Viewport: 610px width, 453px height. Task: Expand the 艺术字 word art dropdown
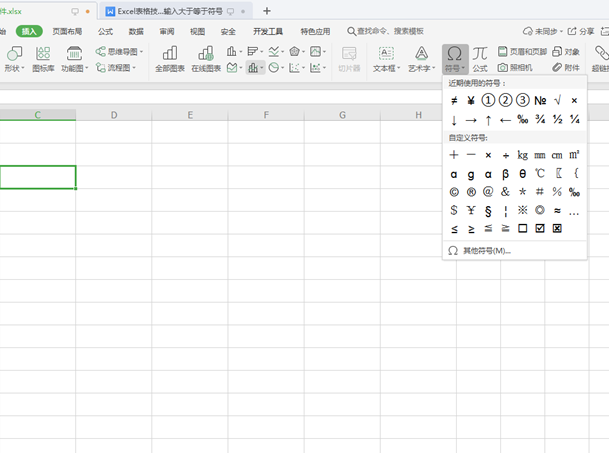(x=422, y=69)
